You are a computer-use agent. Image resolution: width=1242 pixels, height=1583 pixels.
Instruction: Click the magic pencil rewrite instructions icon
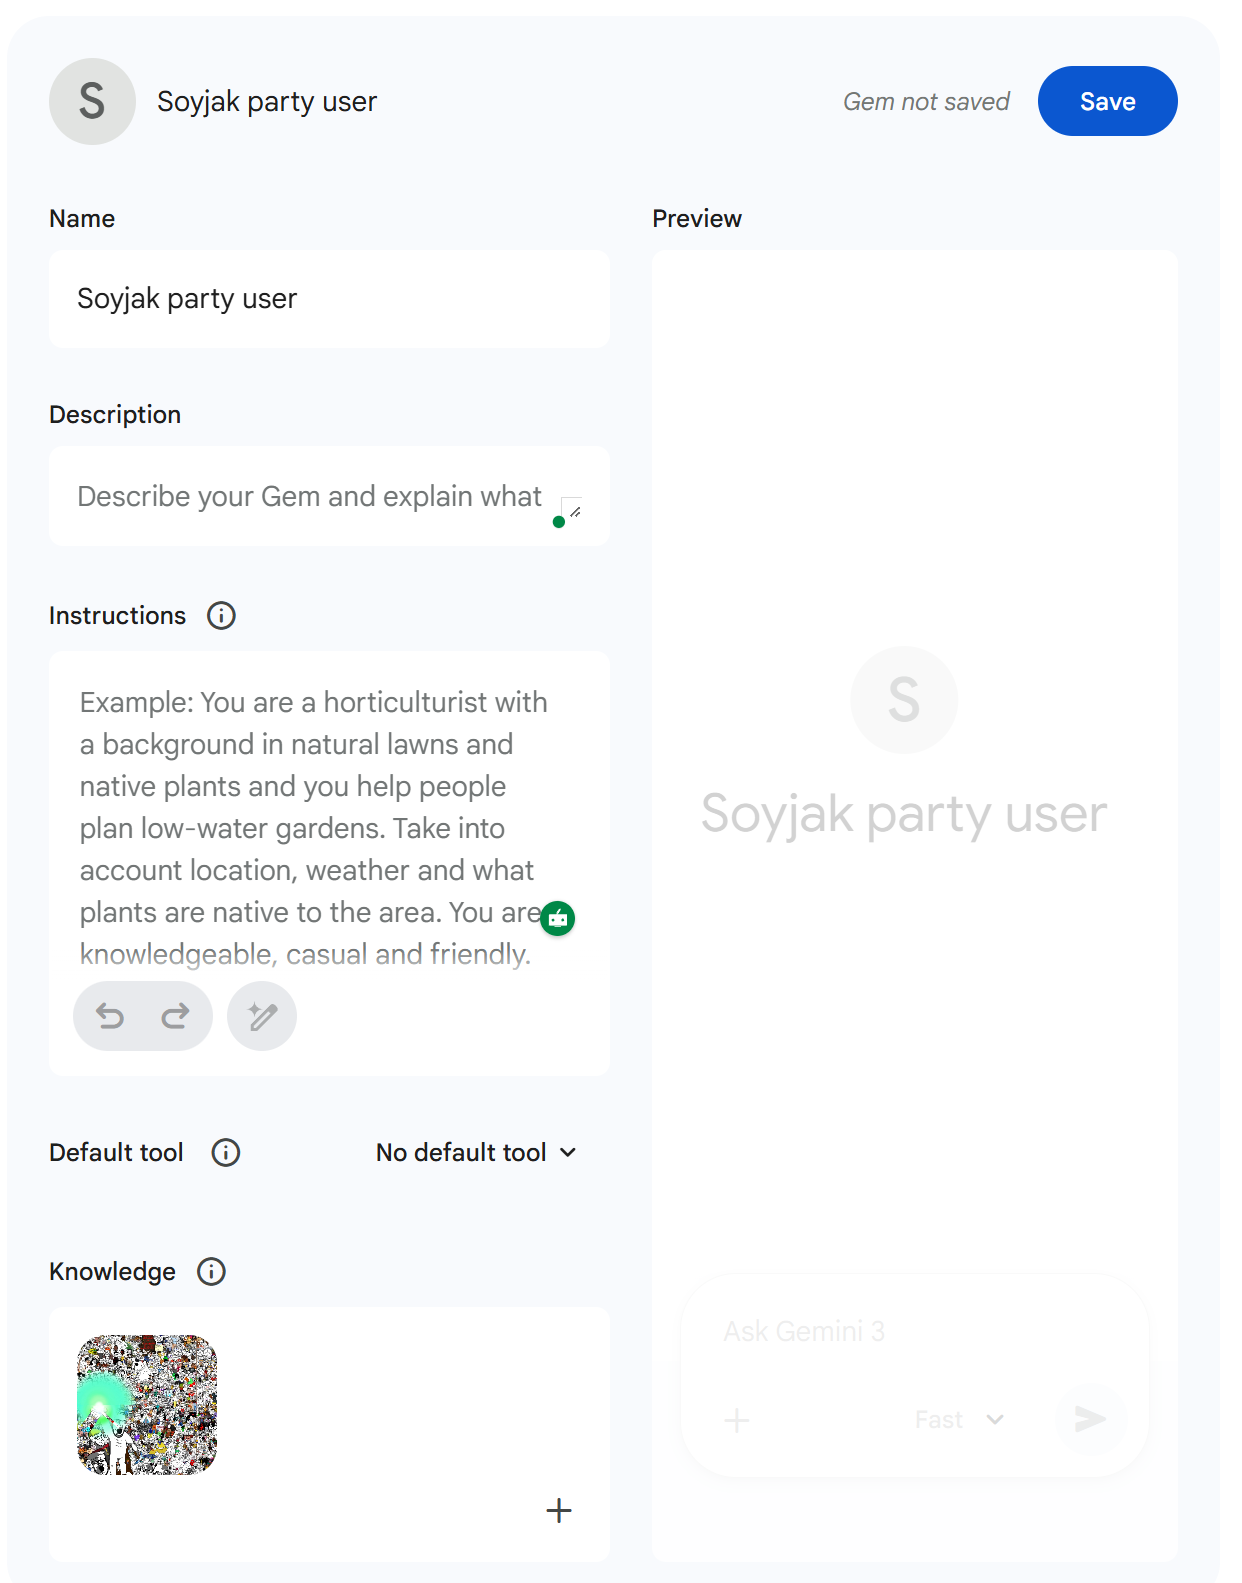pos(262,1017)
